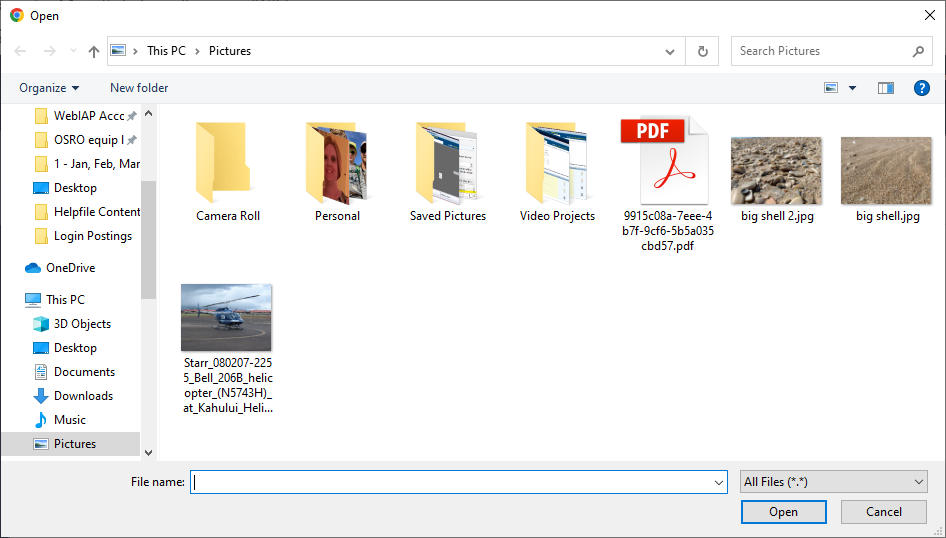Click the Music note icon
The image size is (946, 538).
pos(41,420)
